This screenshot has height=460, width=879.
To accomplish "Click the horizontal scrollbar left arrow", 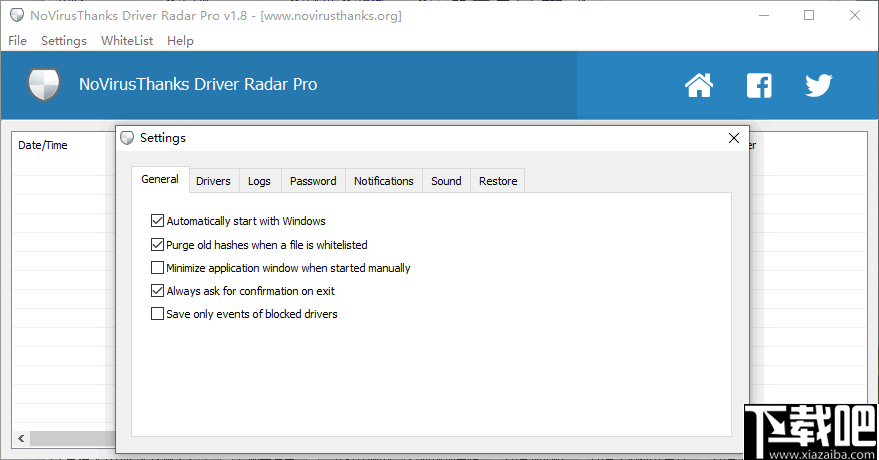I will (x=21, y=438).
